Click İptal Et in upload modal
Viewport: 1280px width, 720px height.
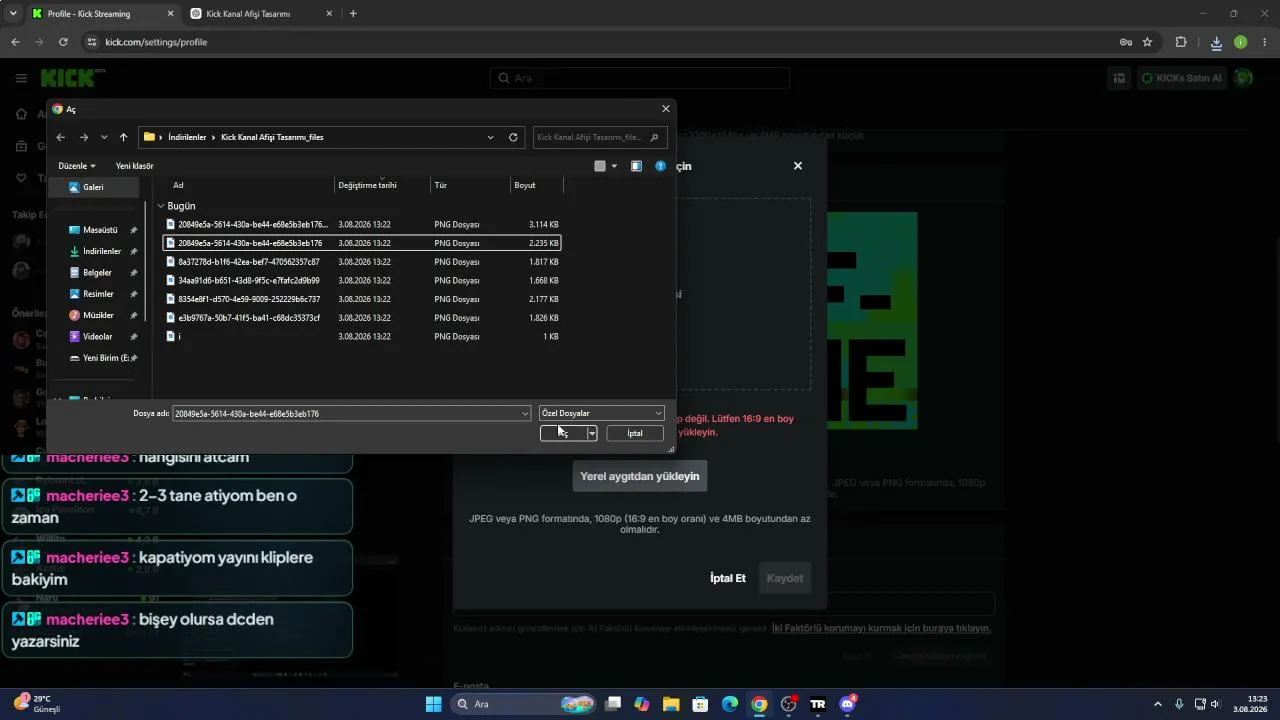(728, 578)
